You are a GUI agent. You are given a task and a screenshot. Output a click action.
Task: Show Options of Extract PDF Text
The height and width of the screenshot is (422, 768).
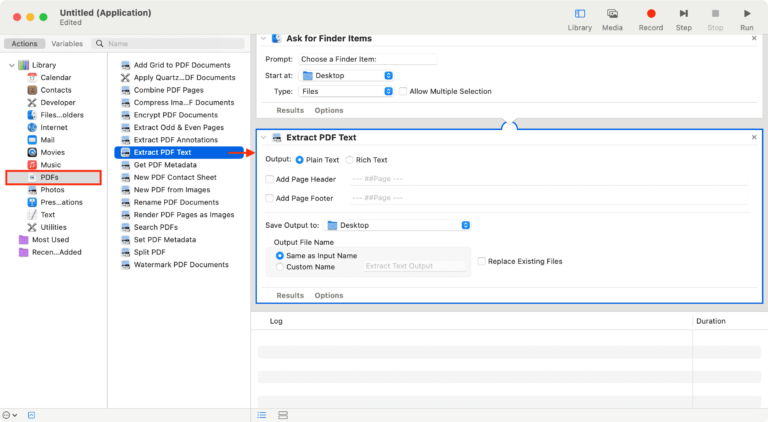329,295
